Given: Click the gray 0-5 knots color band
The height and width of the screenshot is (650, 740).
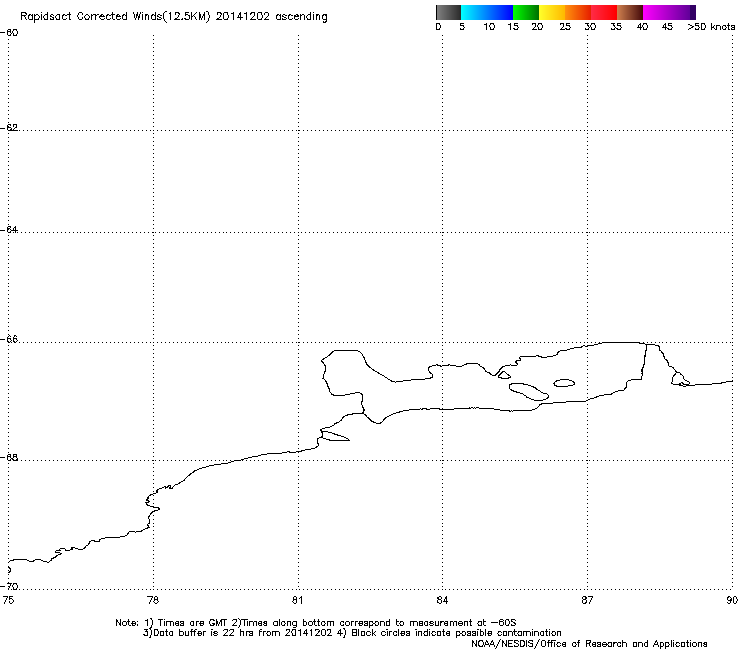Looking at the screenshot, I should [448, 12].
